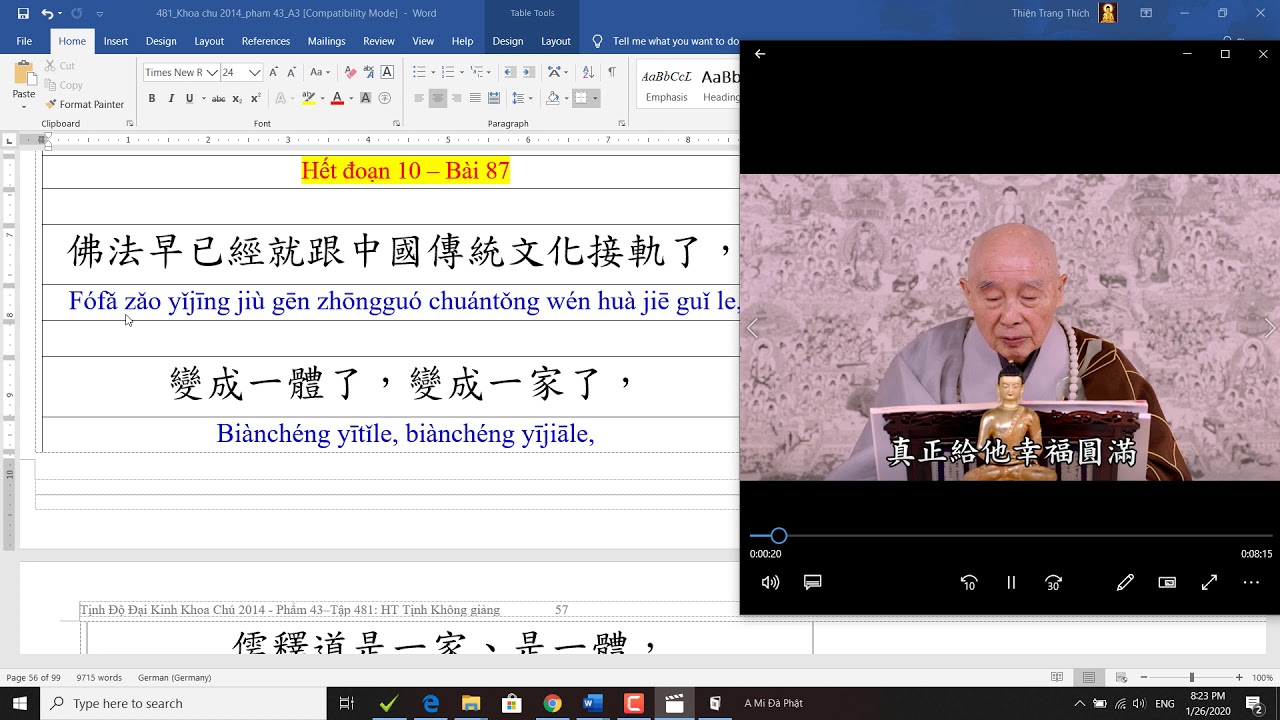The image size is (1280, 720).
Task: Increase font size with Grow Font
Action: pyautogui.click(x=273, y=72)
